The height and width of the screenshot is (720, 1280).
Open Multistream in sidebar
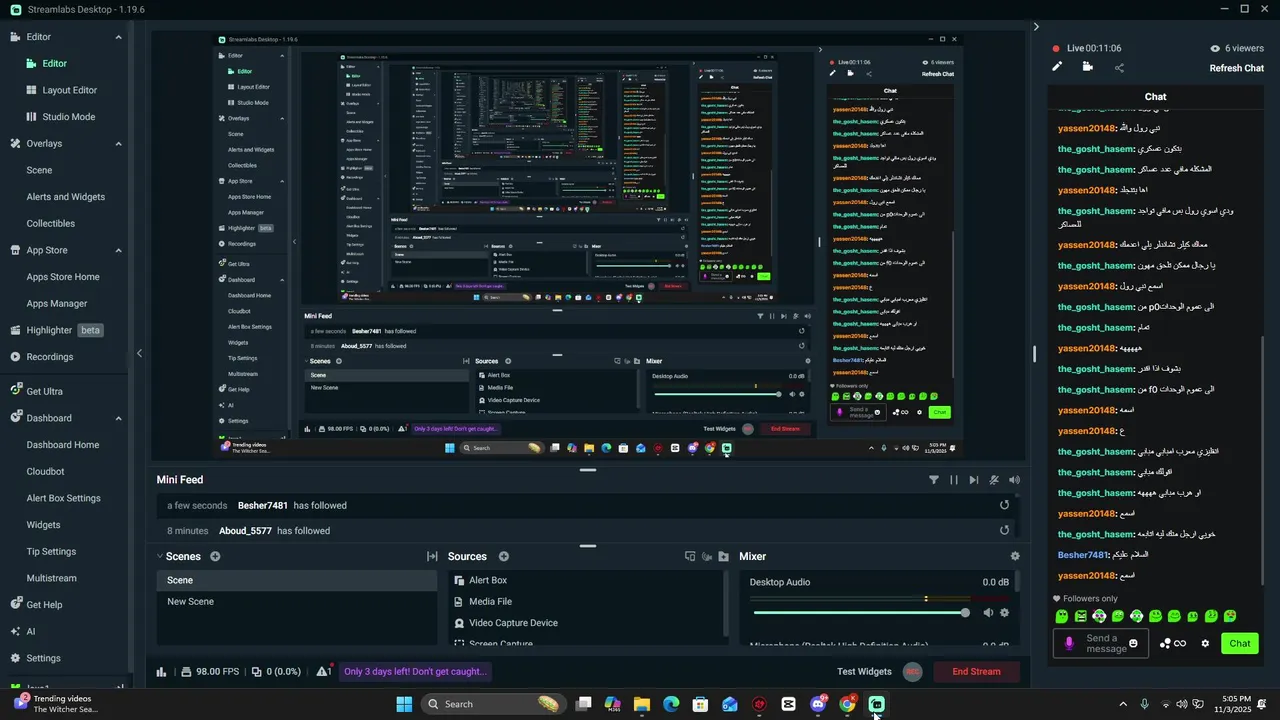click(x=52, y=578)
